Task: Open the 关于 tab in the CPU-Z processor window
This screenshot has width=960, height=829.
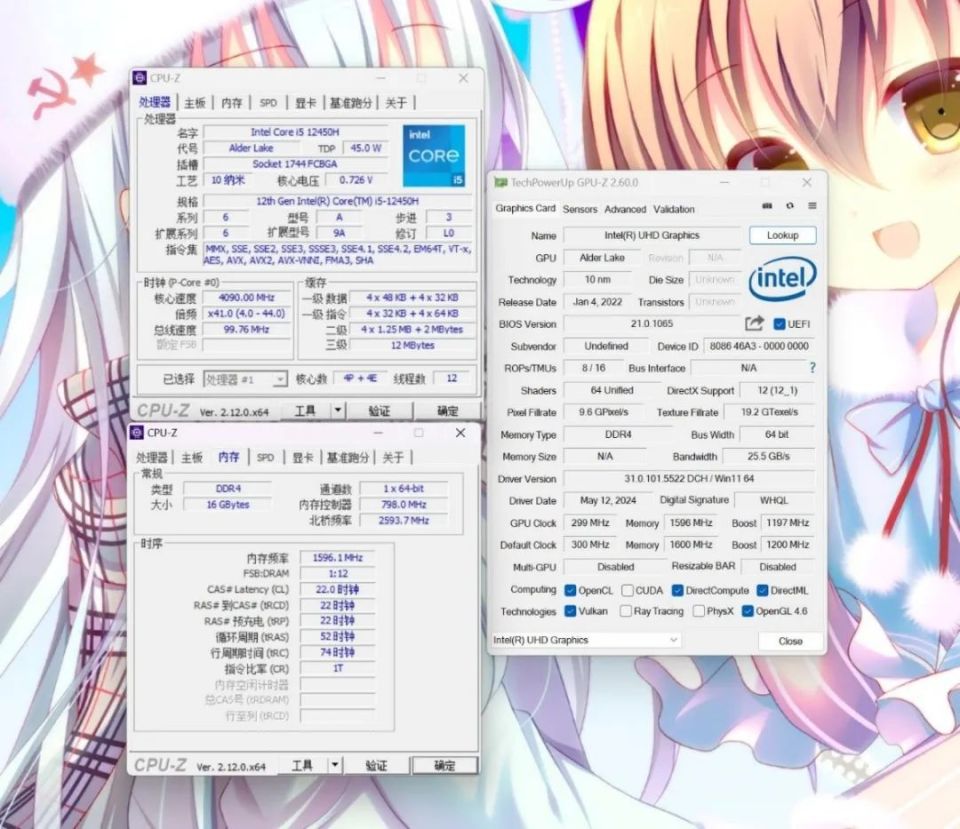Action: coord(396,103)
